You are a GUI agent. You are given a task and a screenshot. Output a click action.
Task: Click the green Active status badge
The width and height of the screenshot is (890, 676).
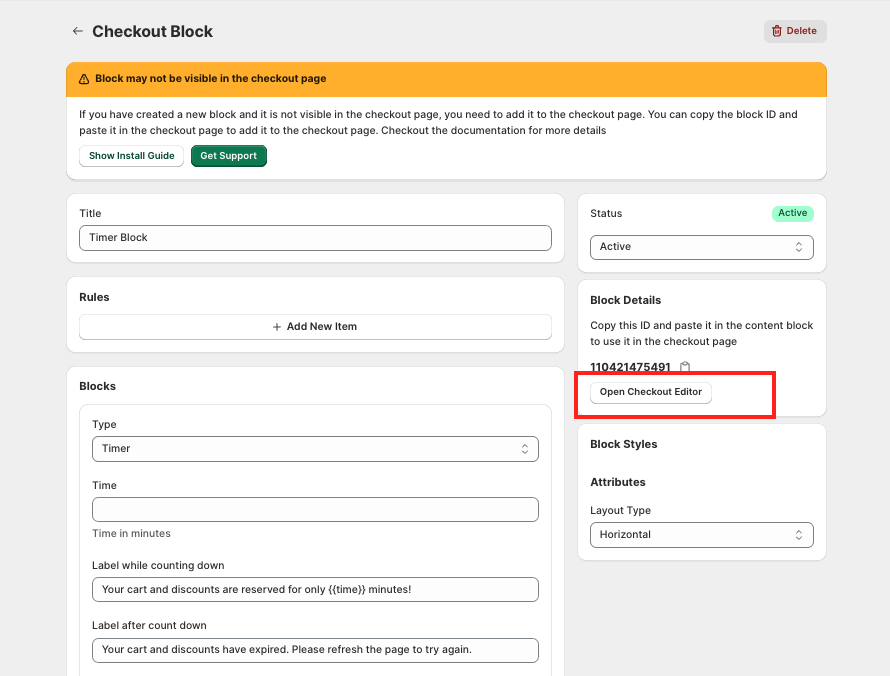792,213
